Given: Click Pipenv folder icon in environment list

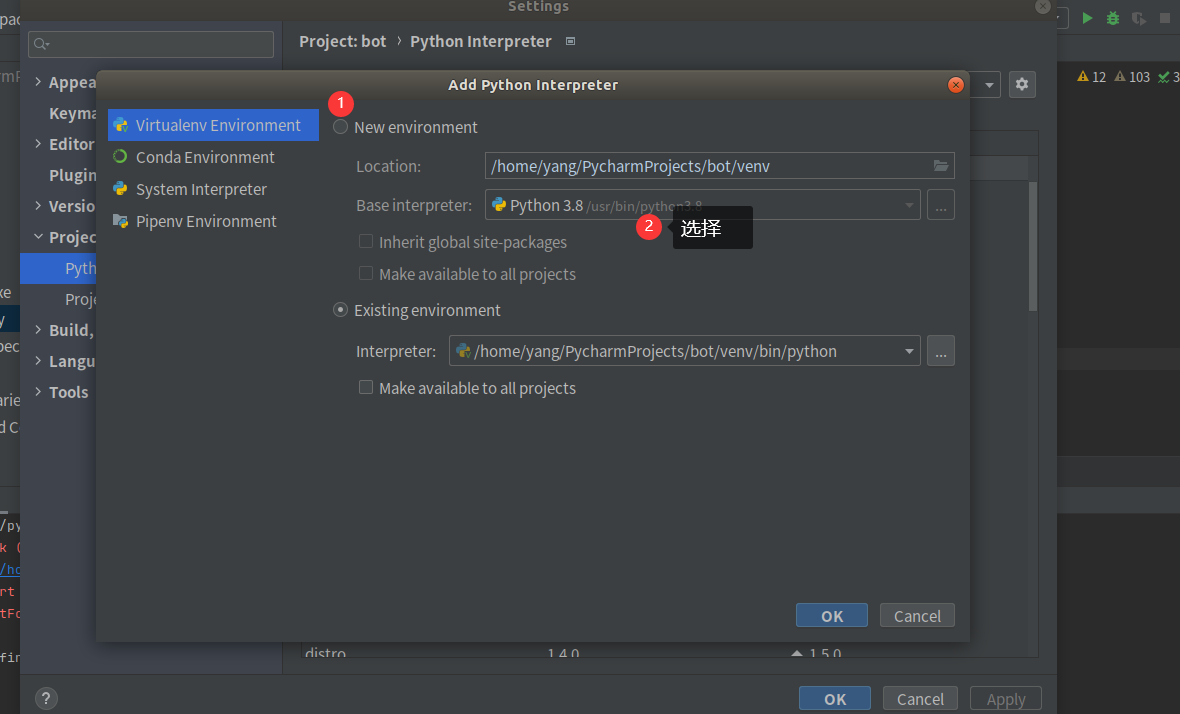Looking at the screenshot, I should point(120,220).
